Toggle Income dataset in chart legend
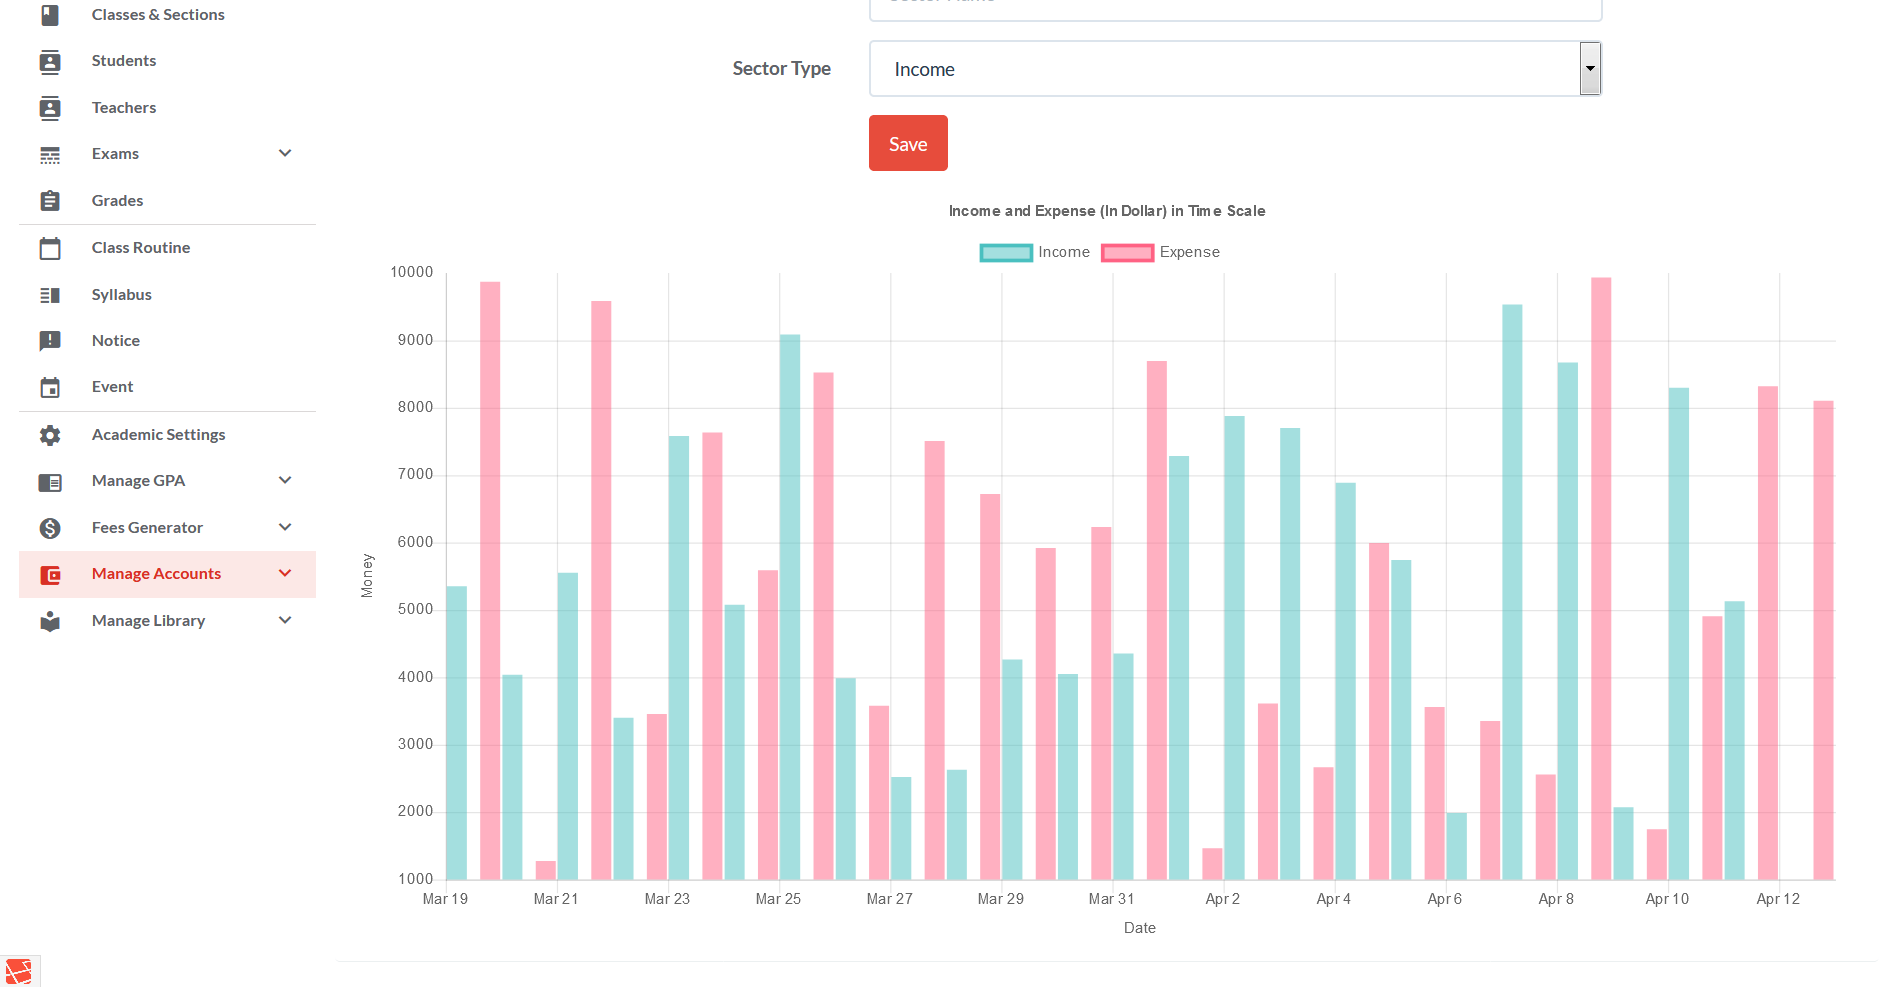This screenshot has width=1897, height=987. tap(1035, 252)
